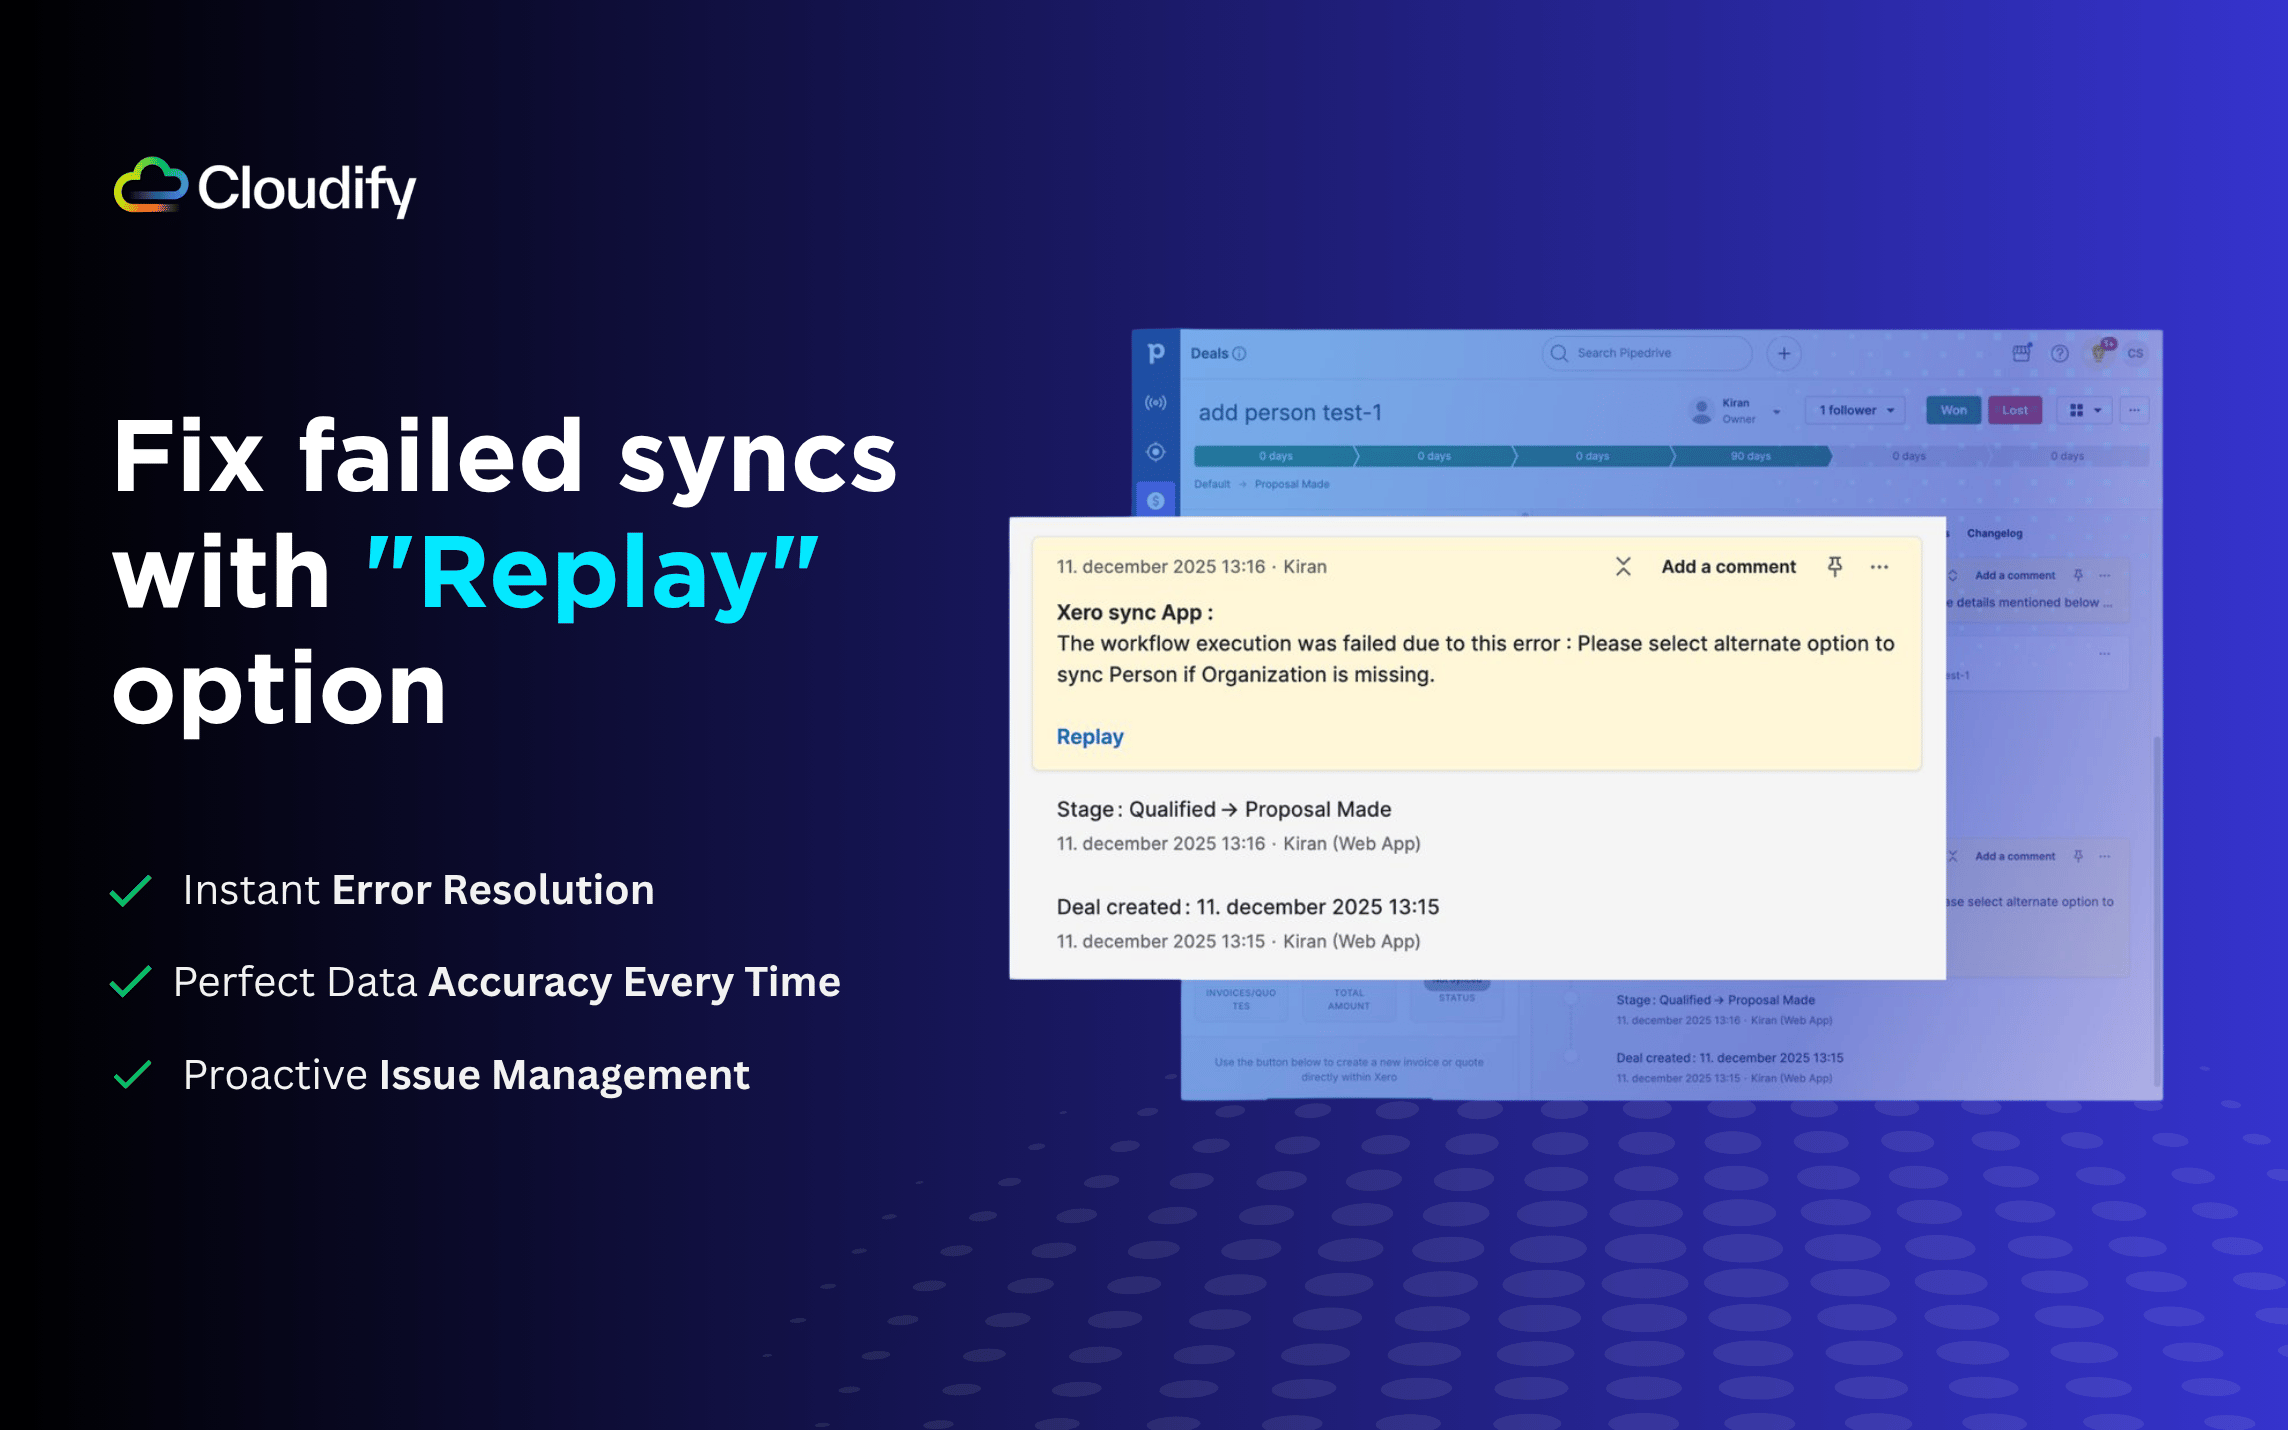Open the Default pipeline breadcrumb
Screen dimensions: 2288x1430
pos(1212,484)
